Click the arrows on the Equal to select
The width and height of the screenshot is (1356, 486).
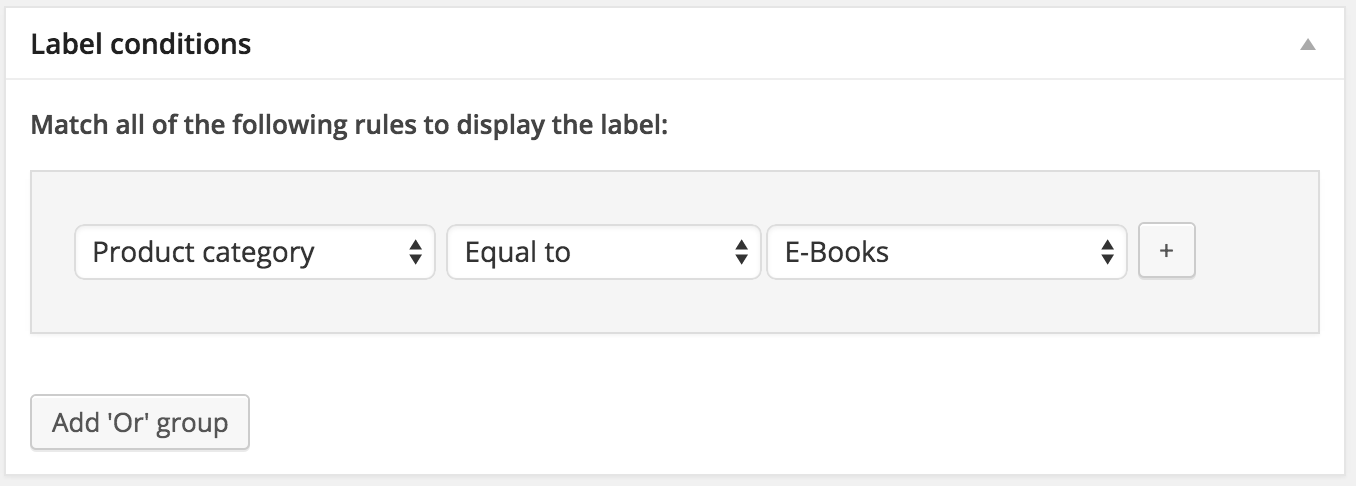click(741, 253)
